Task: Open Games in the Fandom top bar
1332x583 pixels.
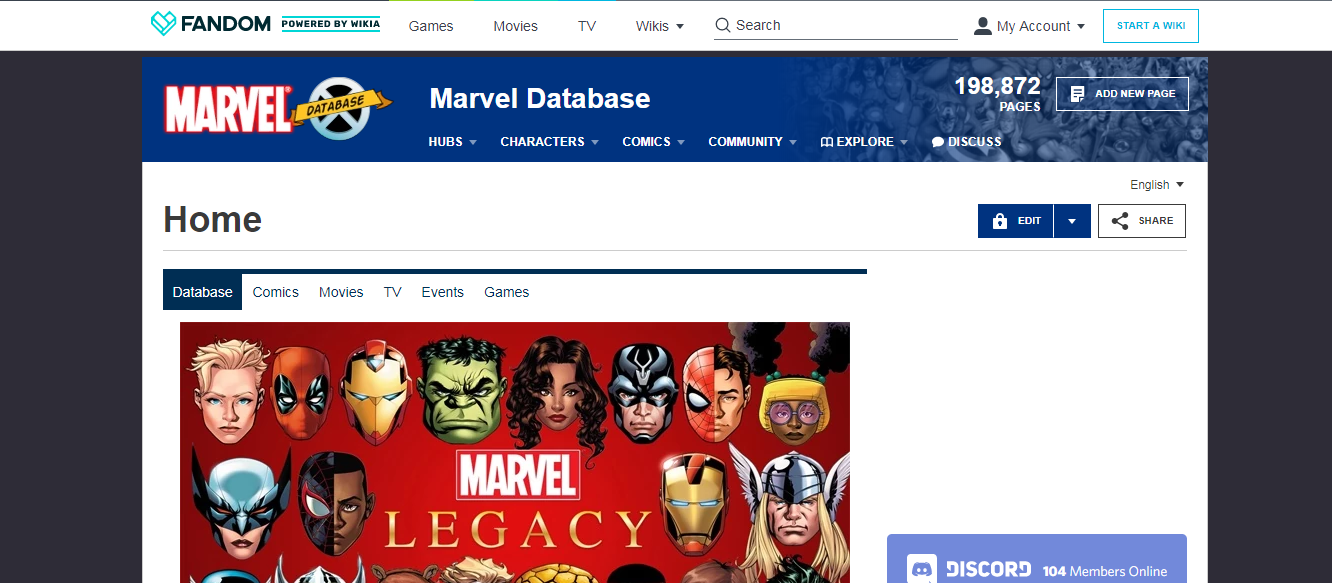Action: [x=431, y=26]
